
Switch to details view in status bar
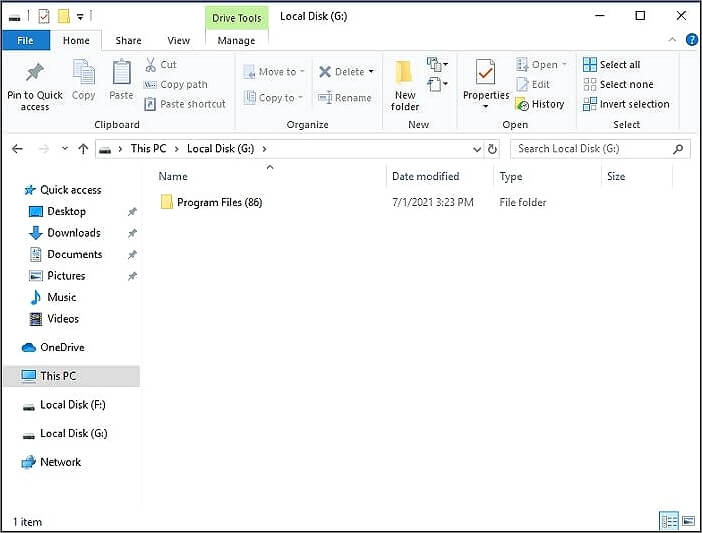point(669,521)
